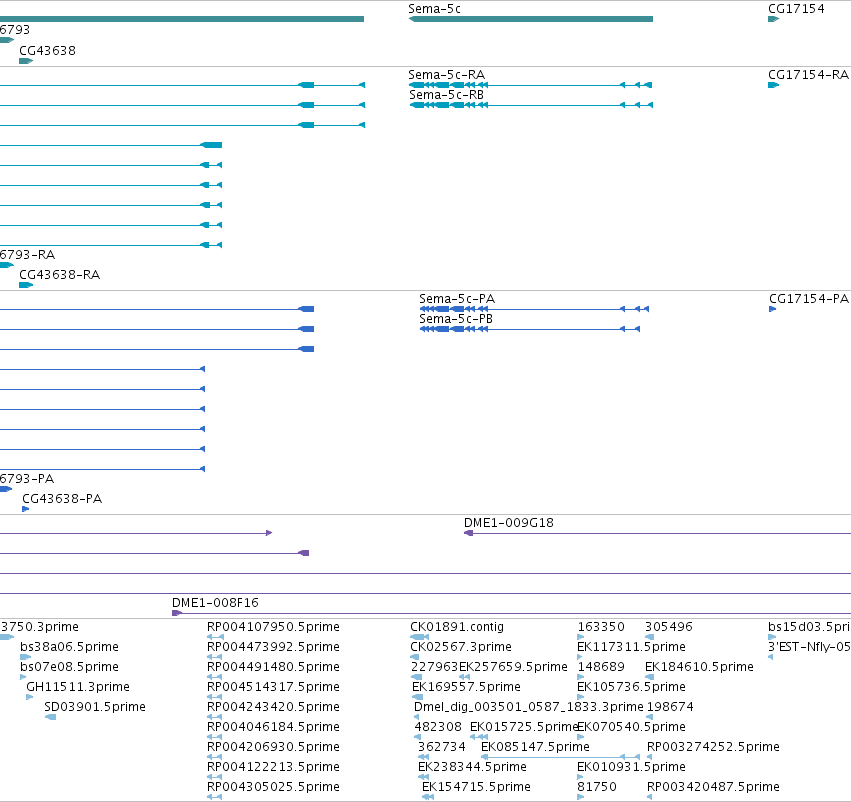Select the RP004107950.5prime EST
The width and height of the screenshot is (851, 802).
273,627
